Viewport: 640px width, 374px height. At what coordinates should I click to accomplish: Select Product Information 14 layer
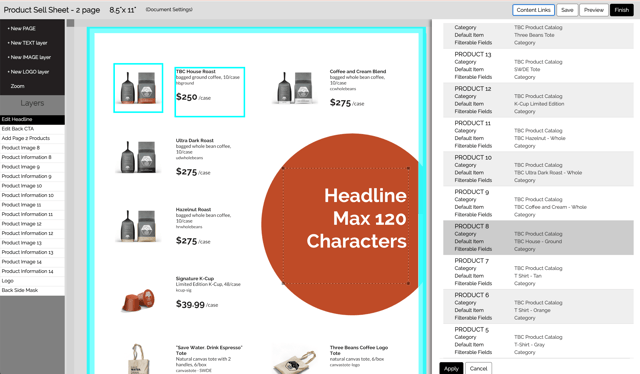point(32,271)
